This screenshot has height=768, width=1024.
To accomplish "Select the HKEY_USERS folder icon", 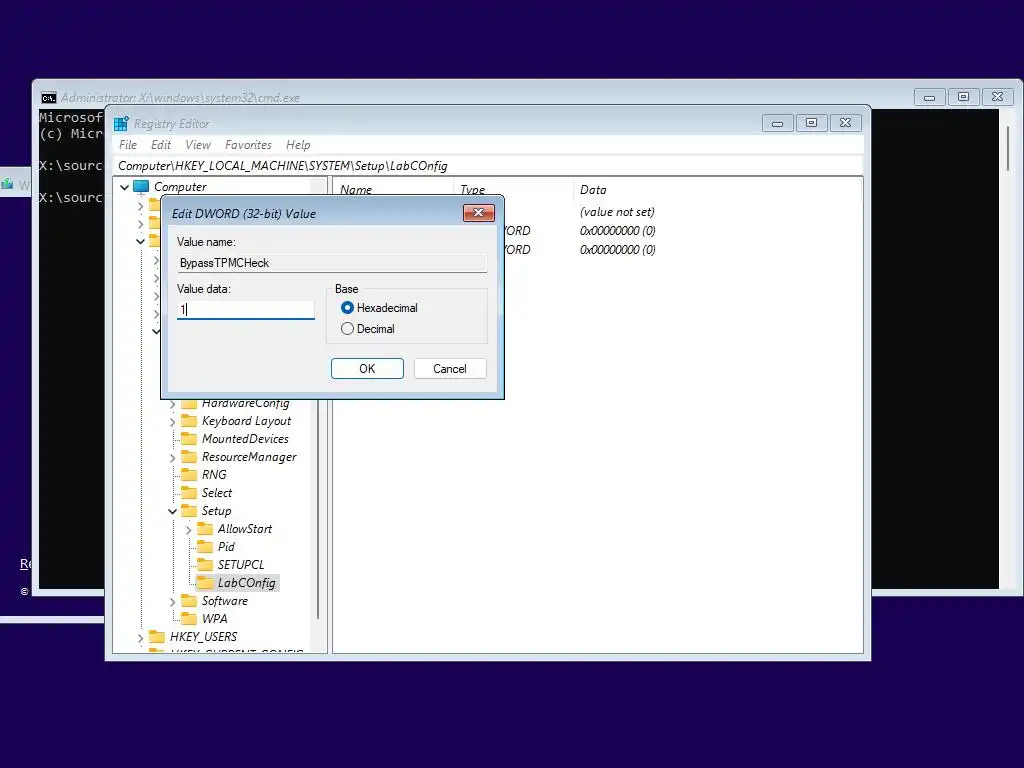I will (157, 636).
